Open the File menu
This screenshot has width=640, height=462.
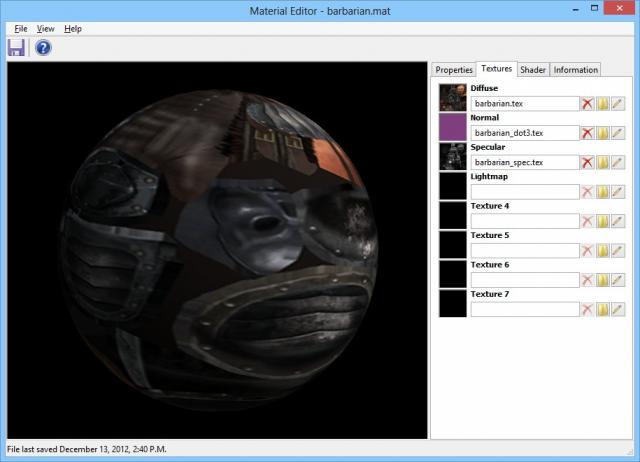point(21,29)
